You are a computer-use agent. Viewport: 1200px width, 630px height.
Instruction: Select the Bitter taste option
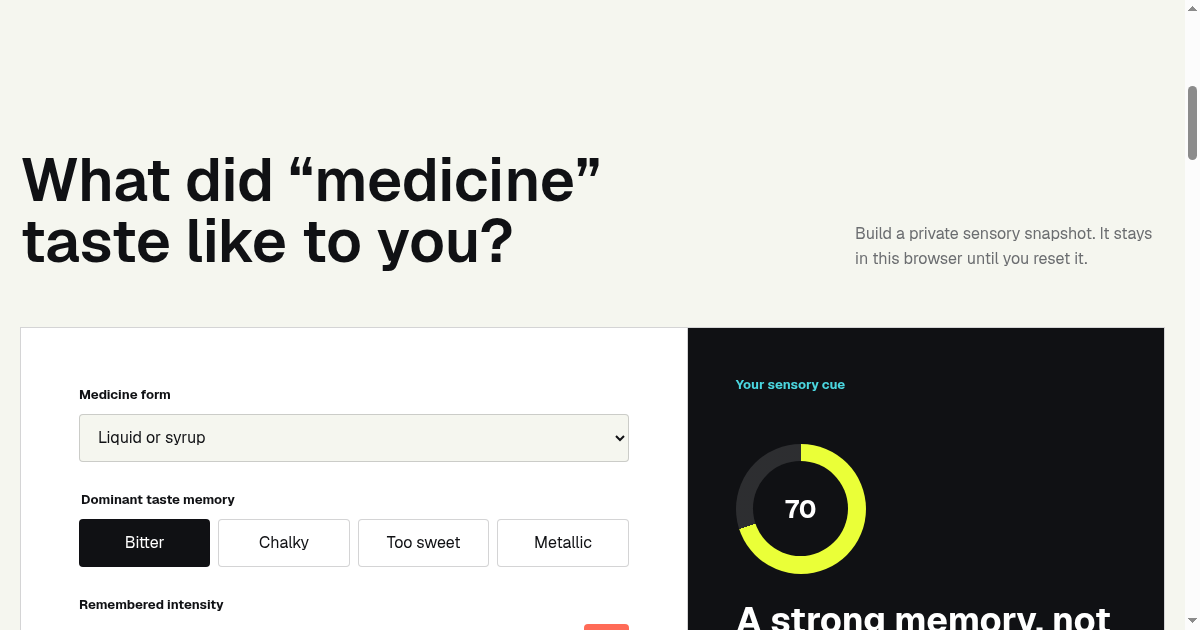(x=144, y=543)
